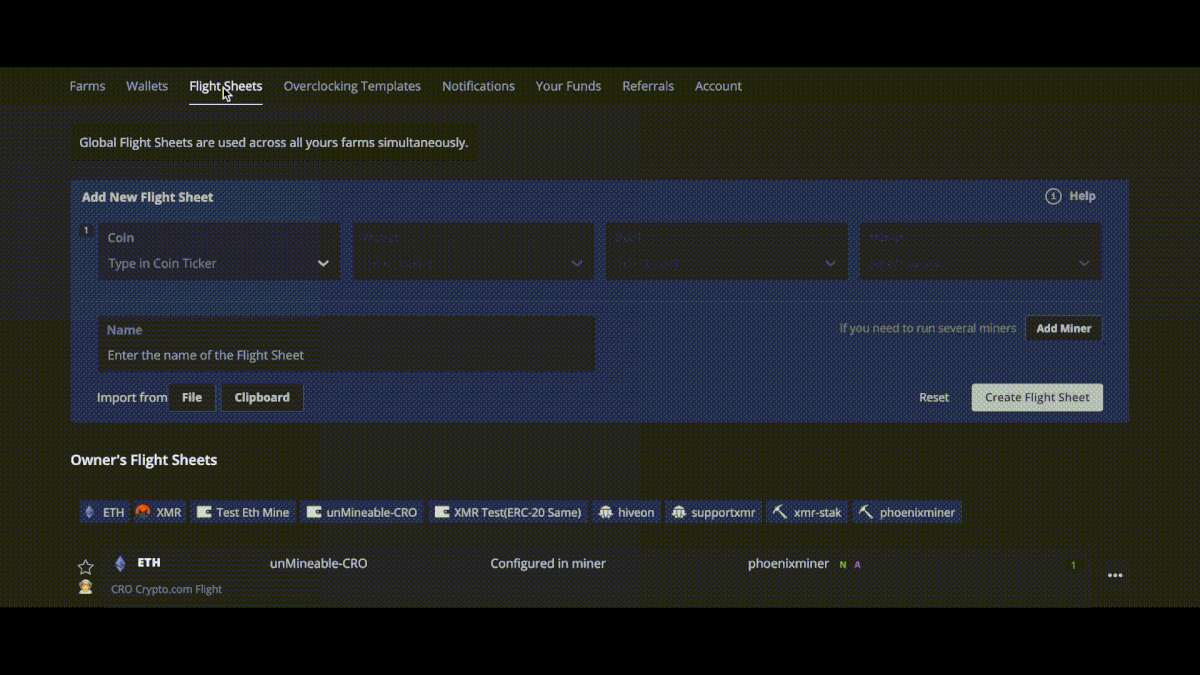Click CRO Crypto.com Flight name

point(166,589)
